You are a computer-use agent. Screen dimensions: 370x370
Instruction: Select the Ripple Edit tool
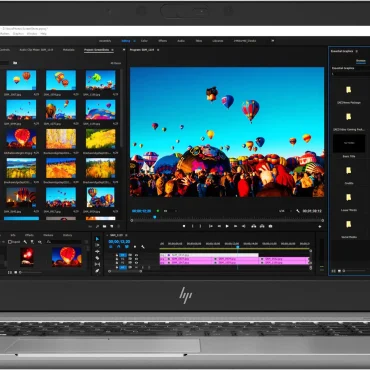[97, 252]
